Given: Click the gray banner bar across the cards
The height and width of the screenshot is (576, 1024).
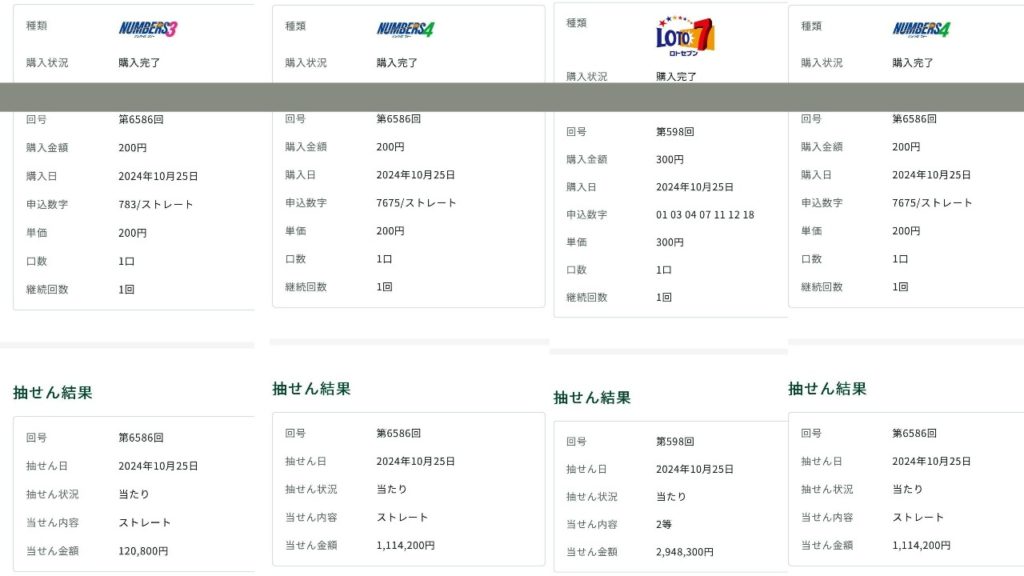Looking at the screenshot, I should (x=512, y=97).
